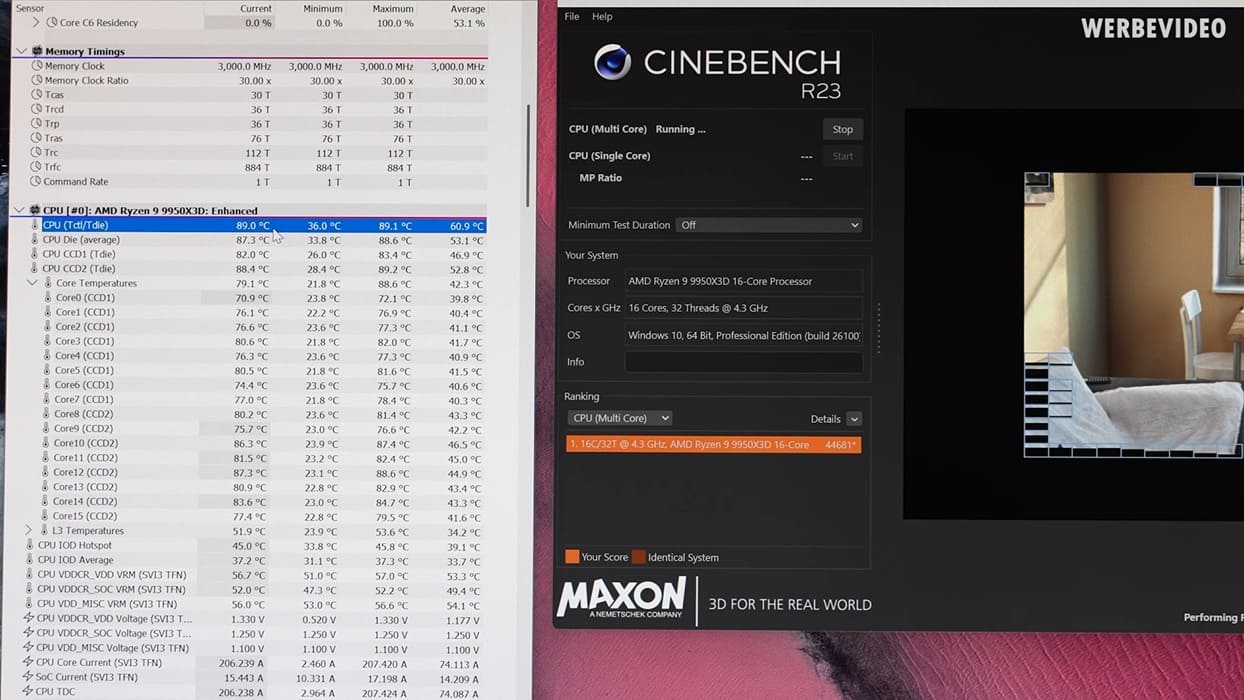Screen dimensions: 1244x700
Task: Click the CPU chip icon beside AMD Ryzen 9 9950X3D
Action: coord(35,211)
